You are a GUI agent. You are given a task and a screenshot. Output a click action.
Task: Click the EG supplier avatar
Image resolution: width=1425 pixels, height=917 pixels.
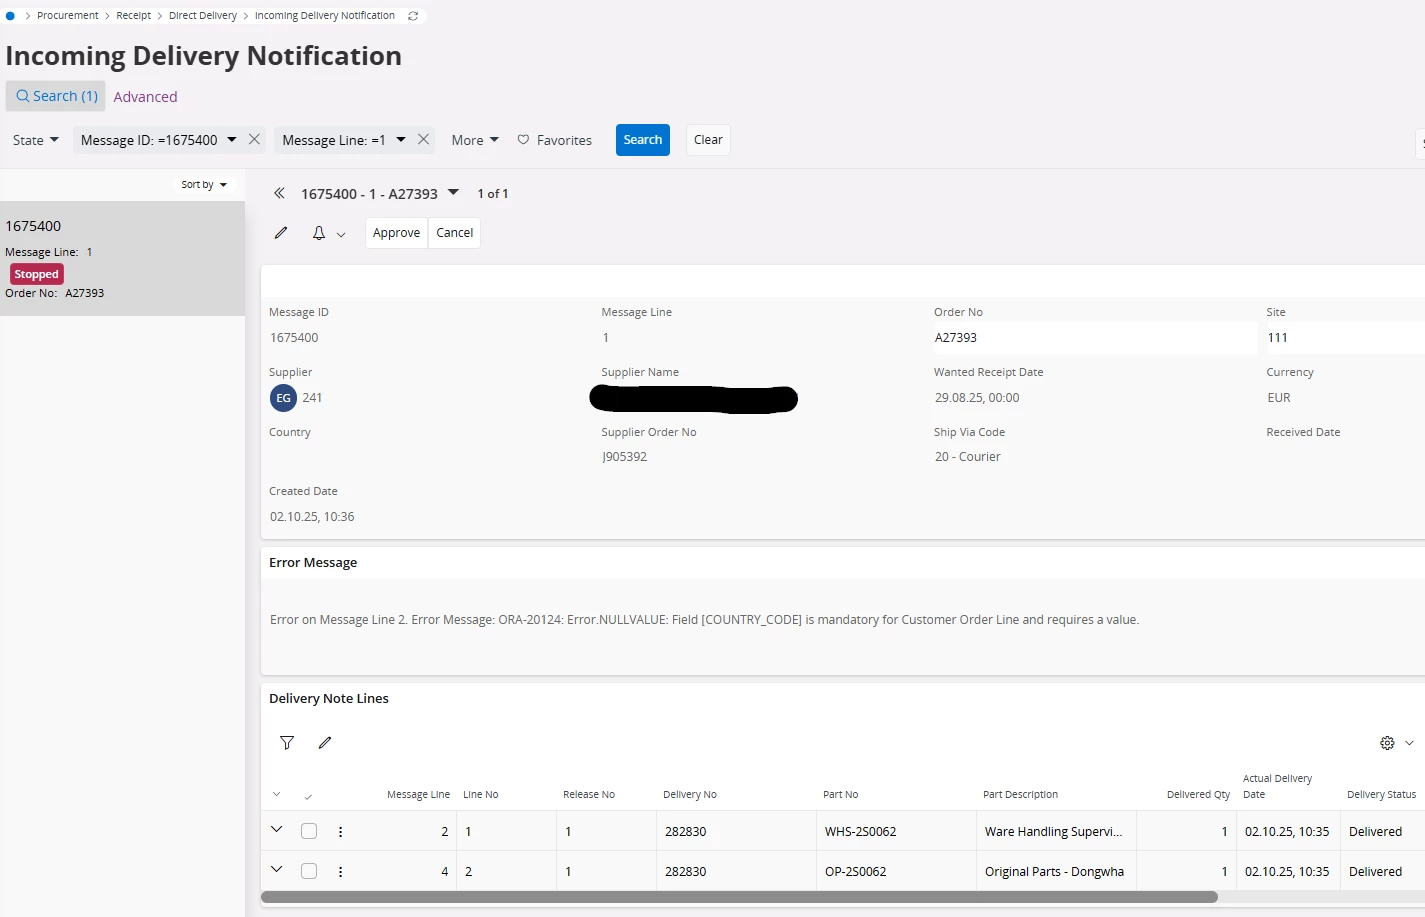(283, 398)
